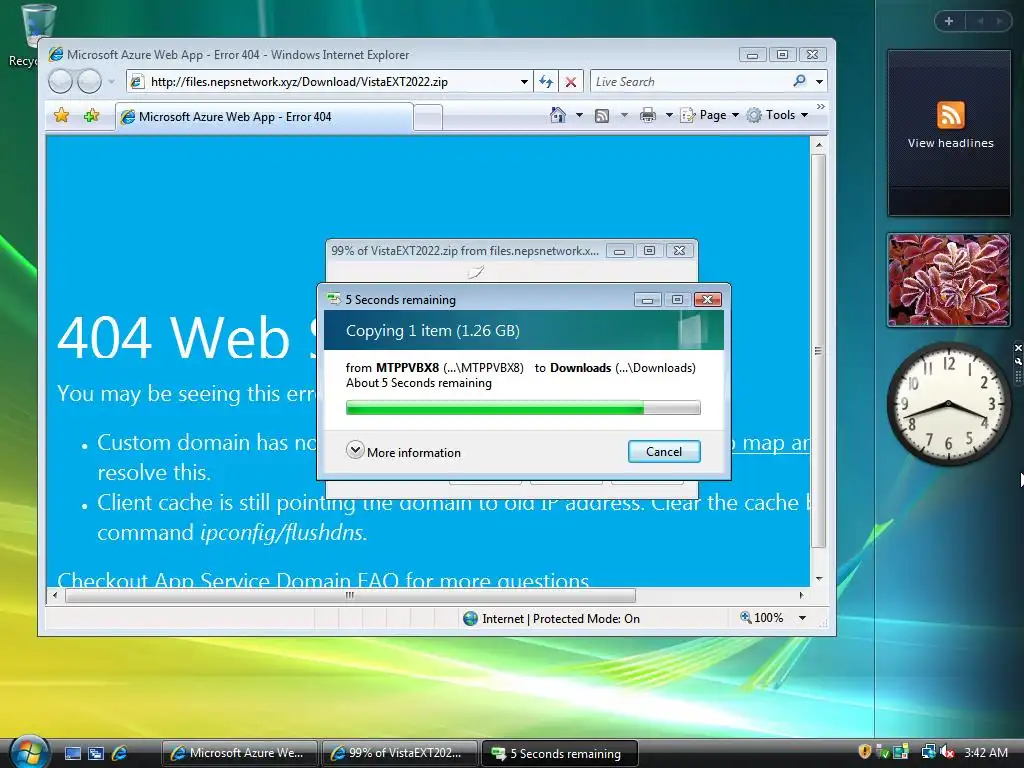This screenshot has height=768, width=1024.
Task: Expand More information in copy dialog
Action: click(x=404, y=451)
